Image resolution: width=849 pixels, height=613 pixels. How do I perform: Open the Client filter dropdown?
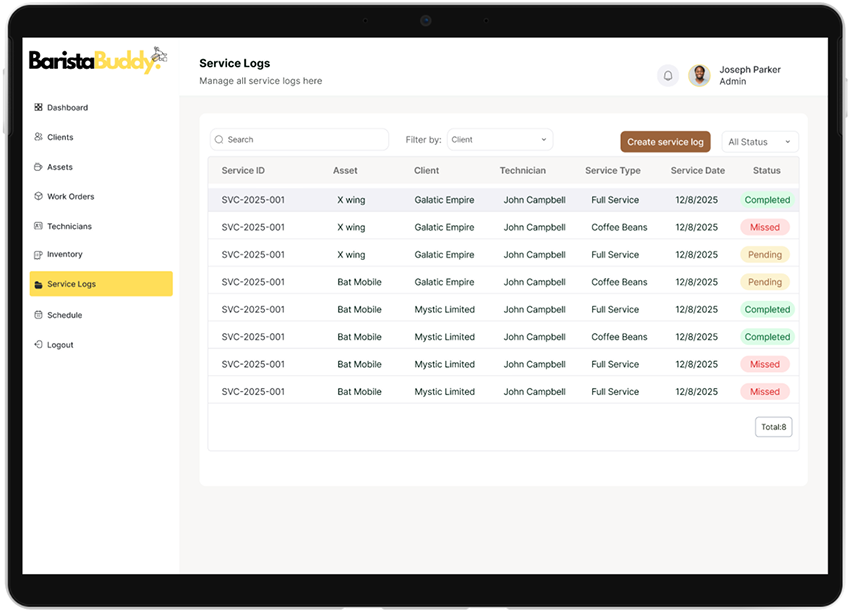pos(499,139)
